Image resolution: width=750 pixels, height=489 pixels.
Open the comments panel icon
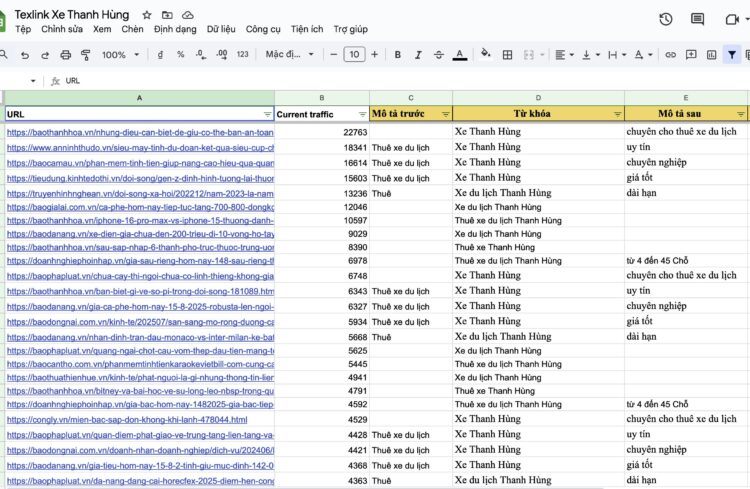tap(697, 19)
